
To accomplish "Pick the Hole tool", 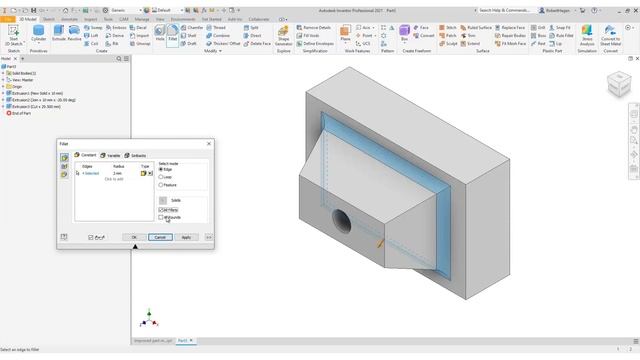I will (160, 33).
